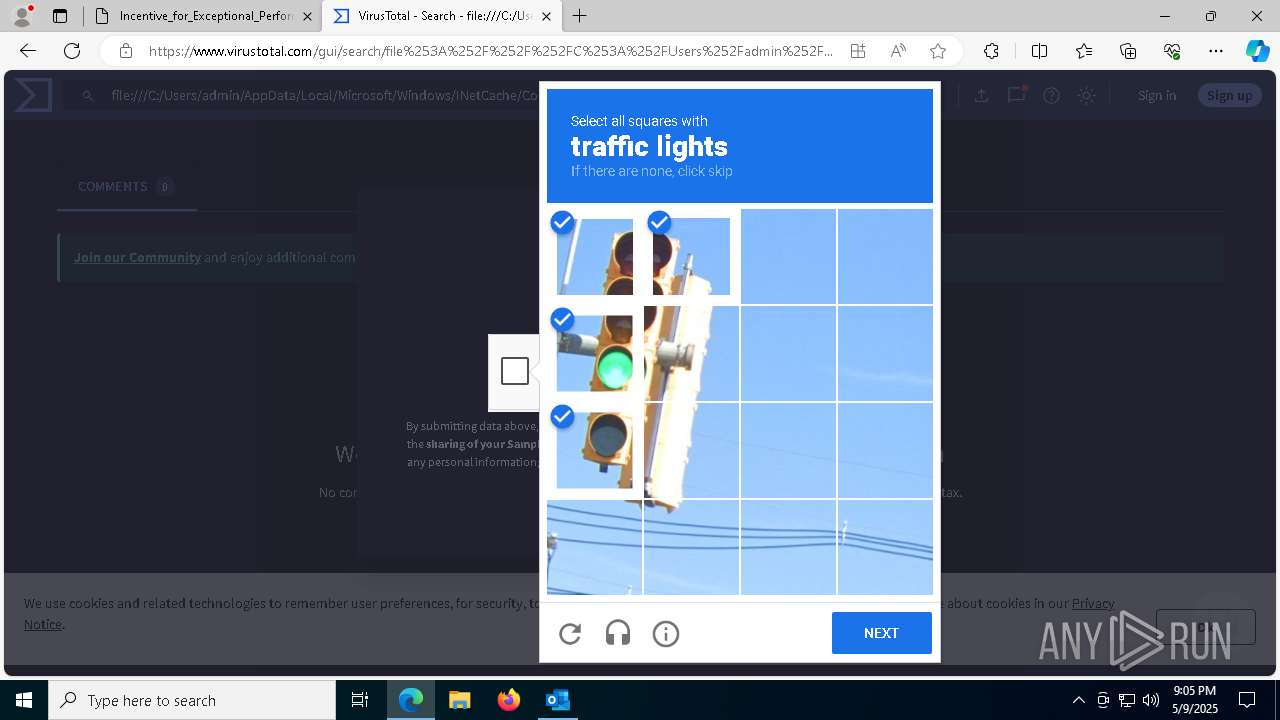Open volume control in tray
Screen dimensions: 1280x720
(1151, 700)
